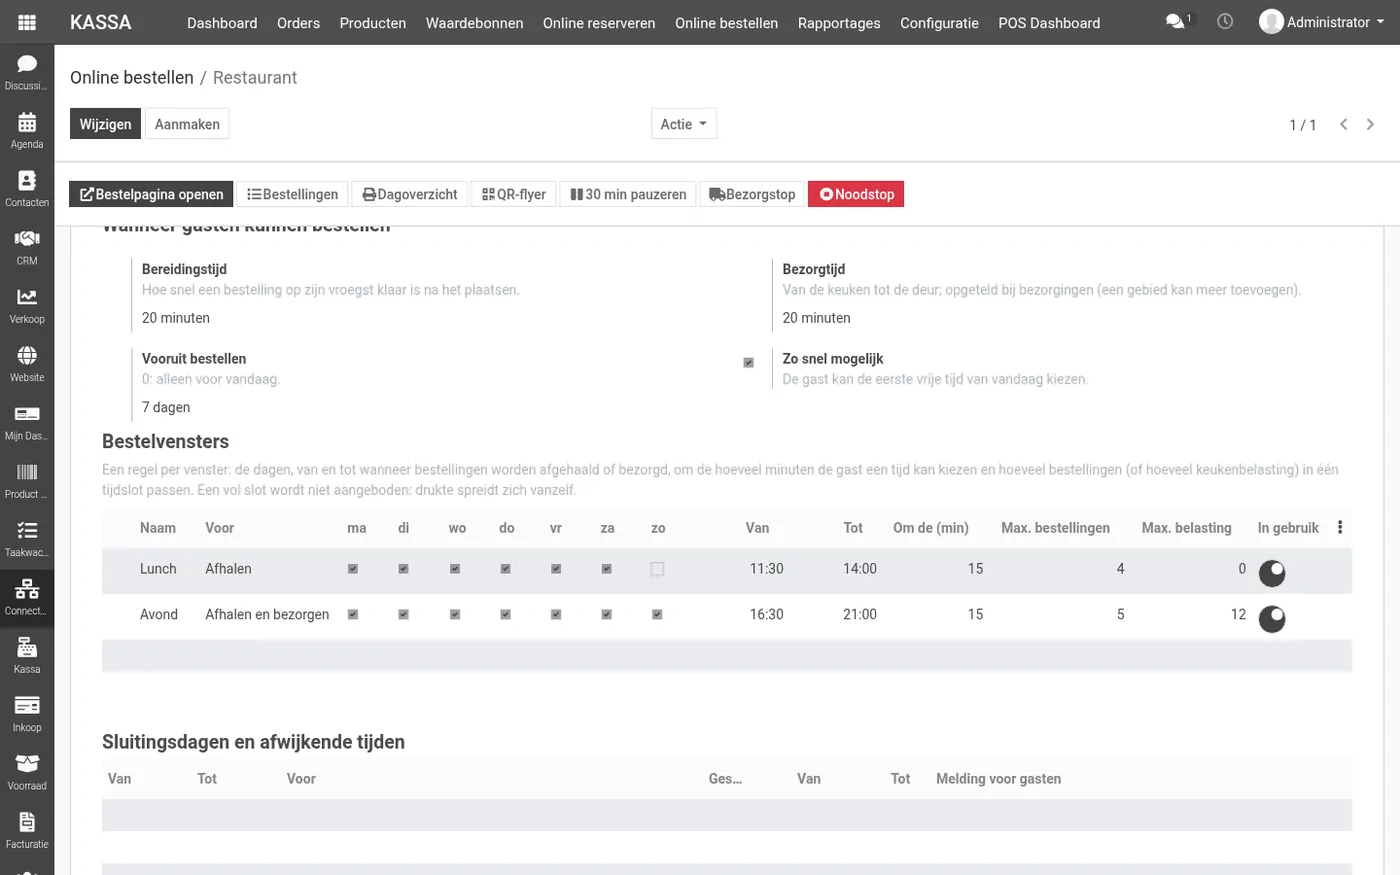The height and width of the screenshot is (875, 1400).
Task: Click Online bestellen breadcrumb link
Action: pos(132,77)
